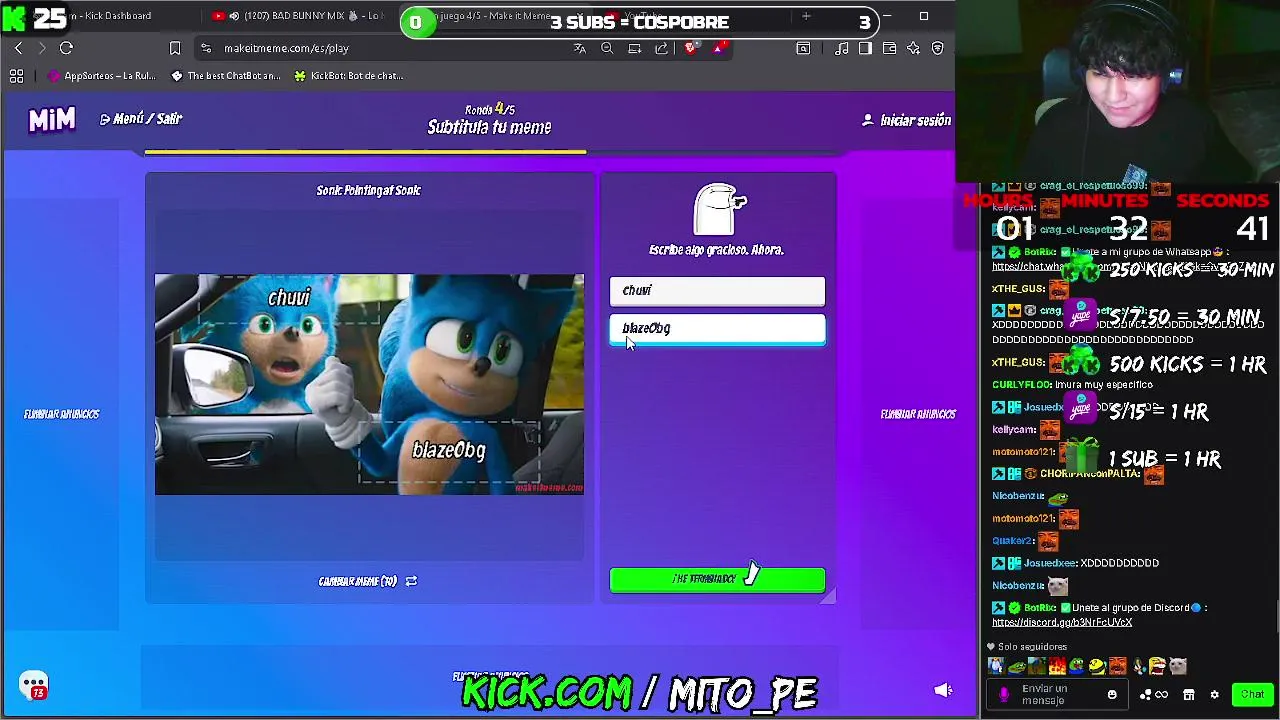Click the purple microphone icon in Kick chat
The height and width of the screenshot is (720, 1280).
click(1004, 695)
